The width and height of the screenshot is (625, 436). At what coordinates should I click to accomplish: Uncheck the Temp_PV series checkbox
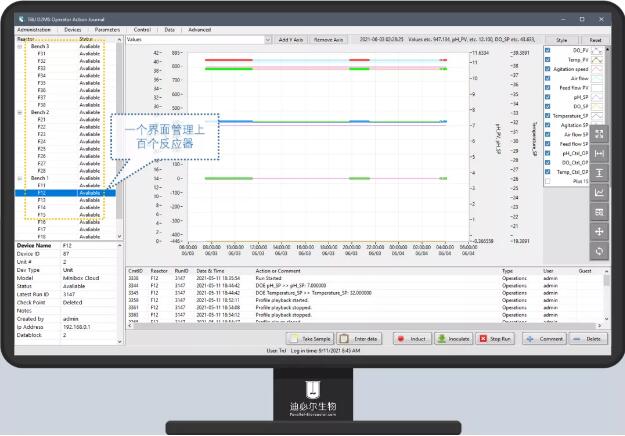tap(548, 59)
